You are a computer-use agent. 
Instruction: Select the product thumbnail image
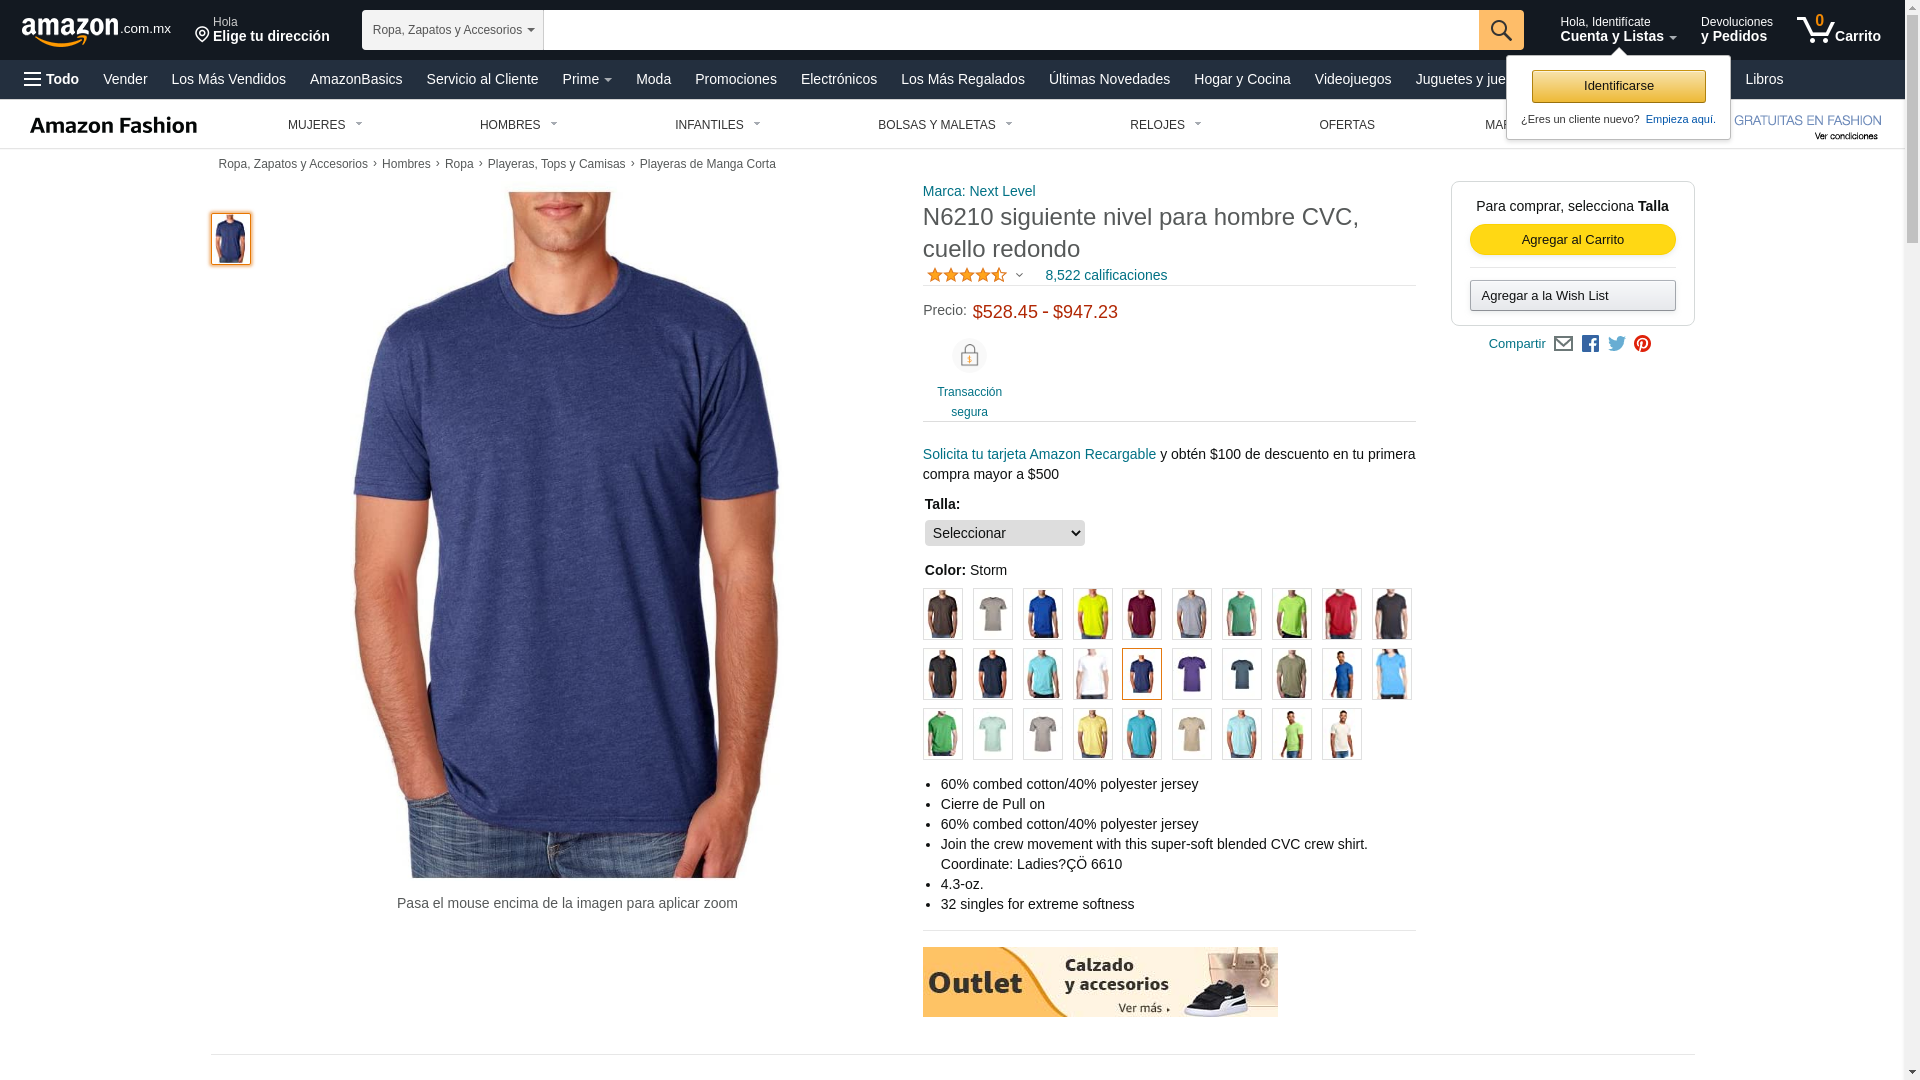231,239
